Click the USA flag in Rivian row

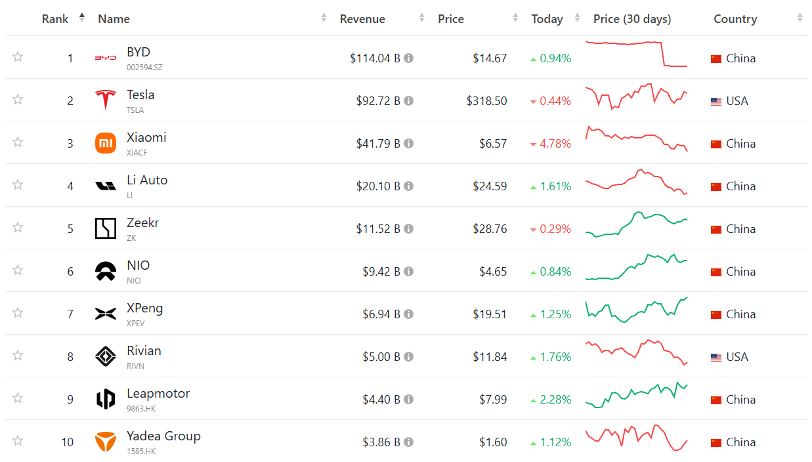click(716, 357)
